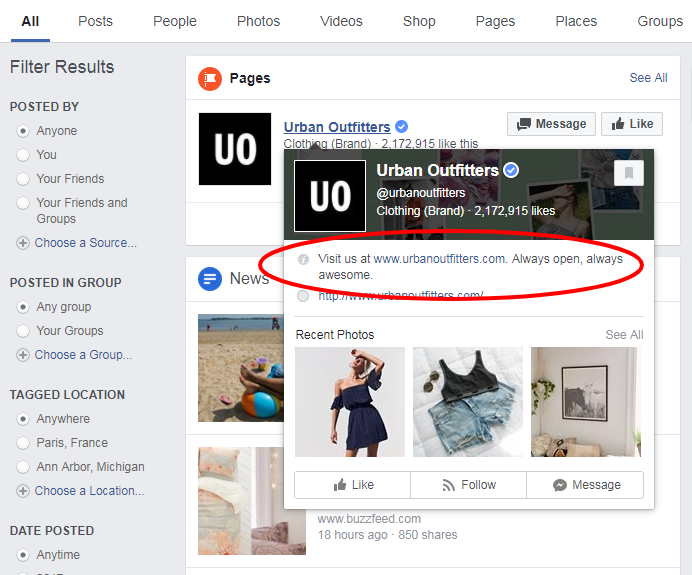Screen dimensions: 692x575
Task: Open the denim shorts recent photo
Action: [x=468, y=402]
